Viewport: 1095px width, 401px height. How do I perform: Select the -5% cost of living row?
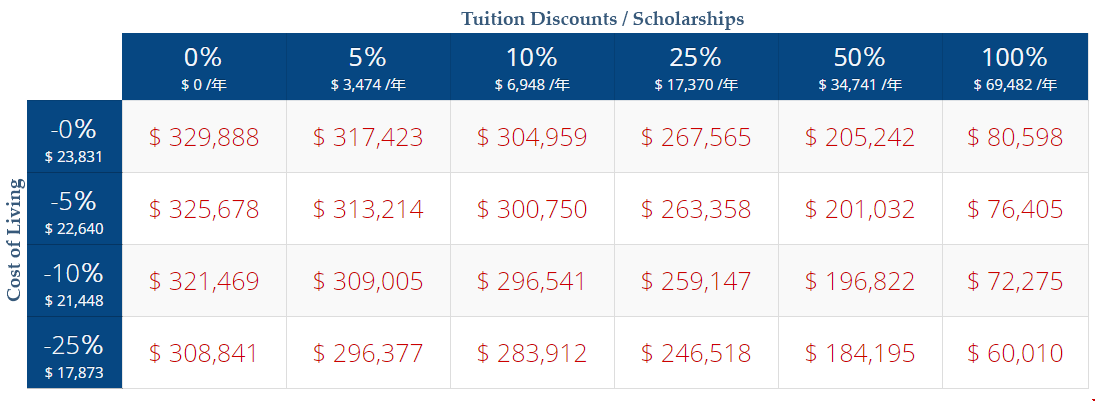point(75,209)
